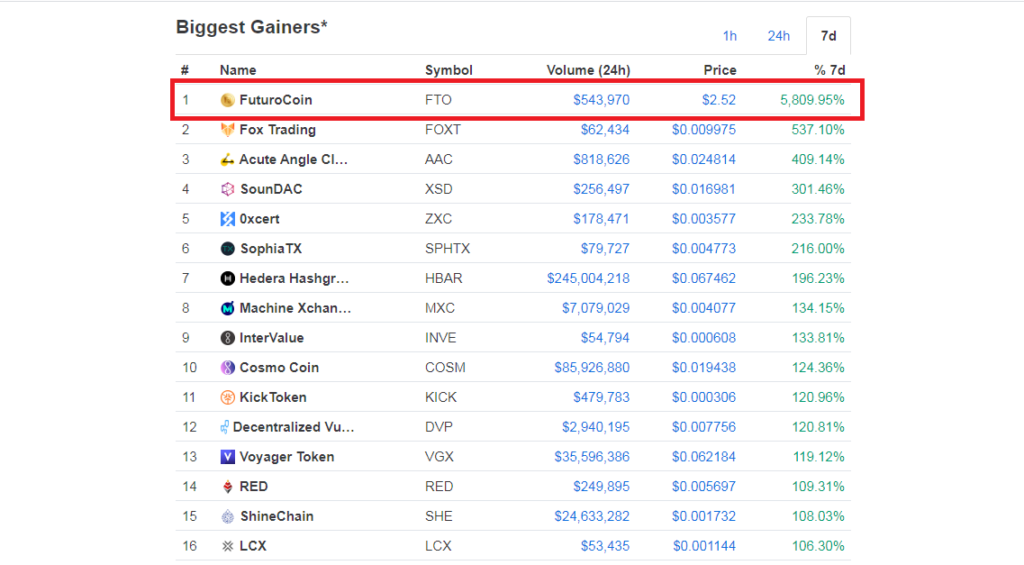Click the LCX price $0.001144 link
1024x565 pixels.
[704, 546]
